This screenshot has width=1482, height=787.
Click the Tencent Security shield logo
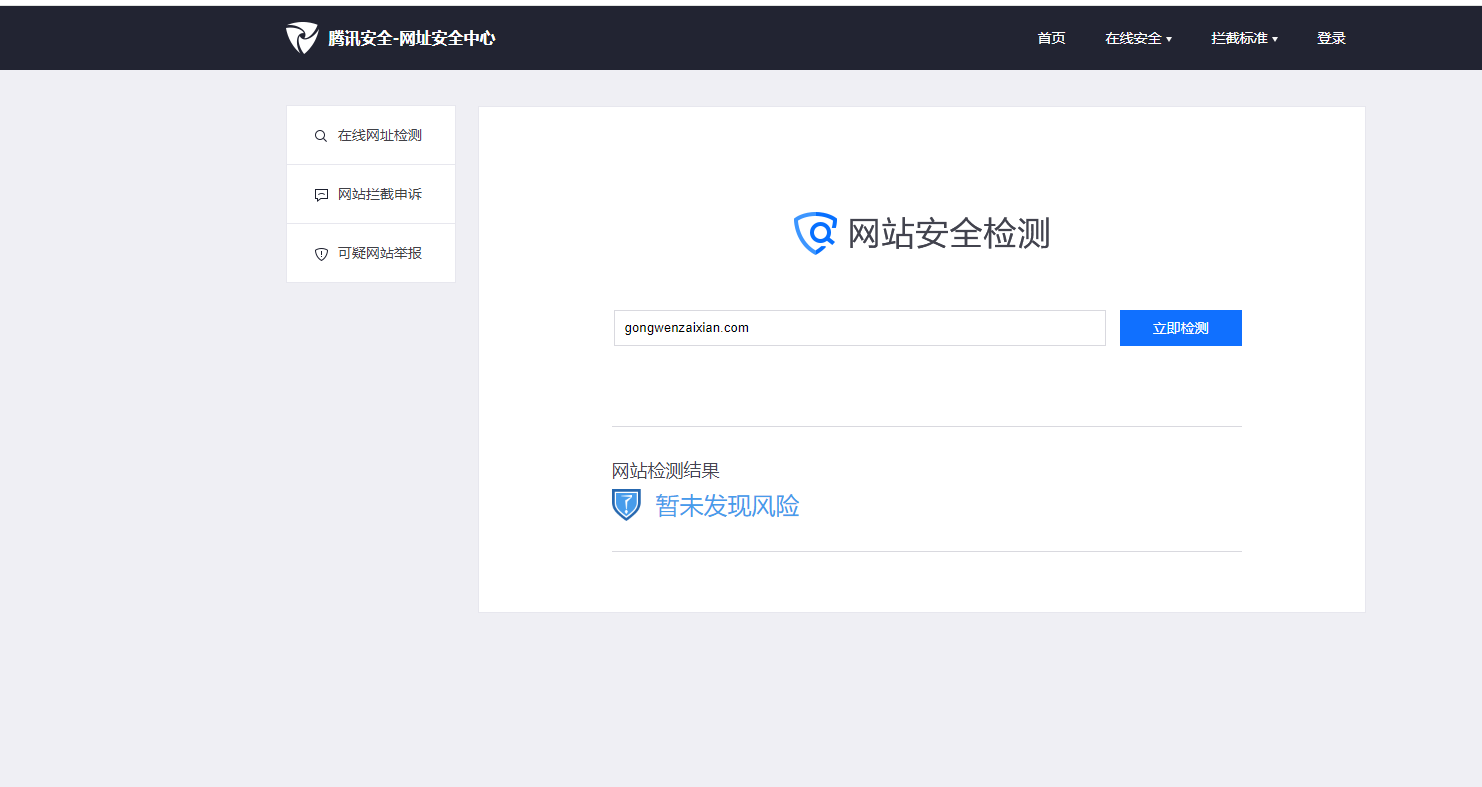pos(302,38)
